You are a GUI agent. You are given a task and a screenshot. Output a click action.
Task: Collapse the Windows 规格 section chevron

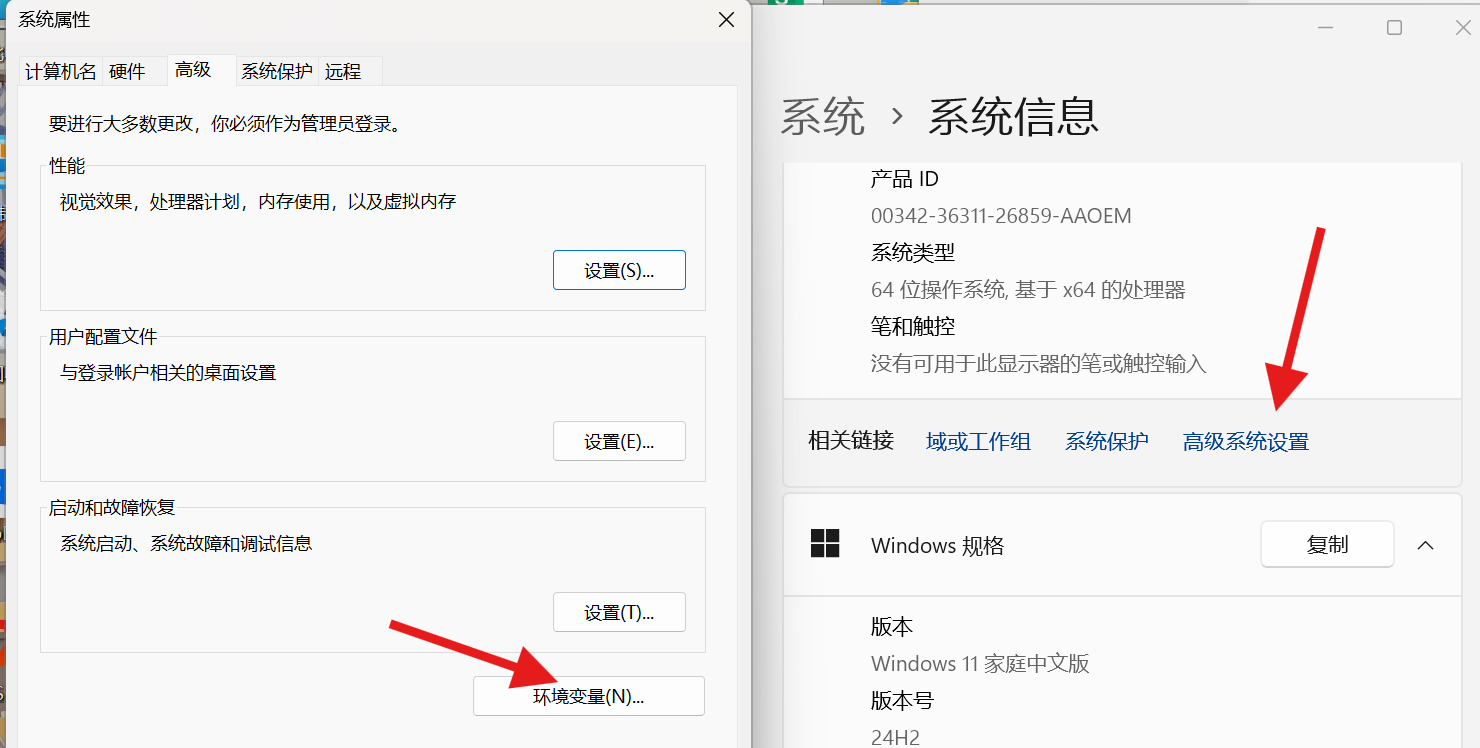1426,545
